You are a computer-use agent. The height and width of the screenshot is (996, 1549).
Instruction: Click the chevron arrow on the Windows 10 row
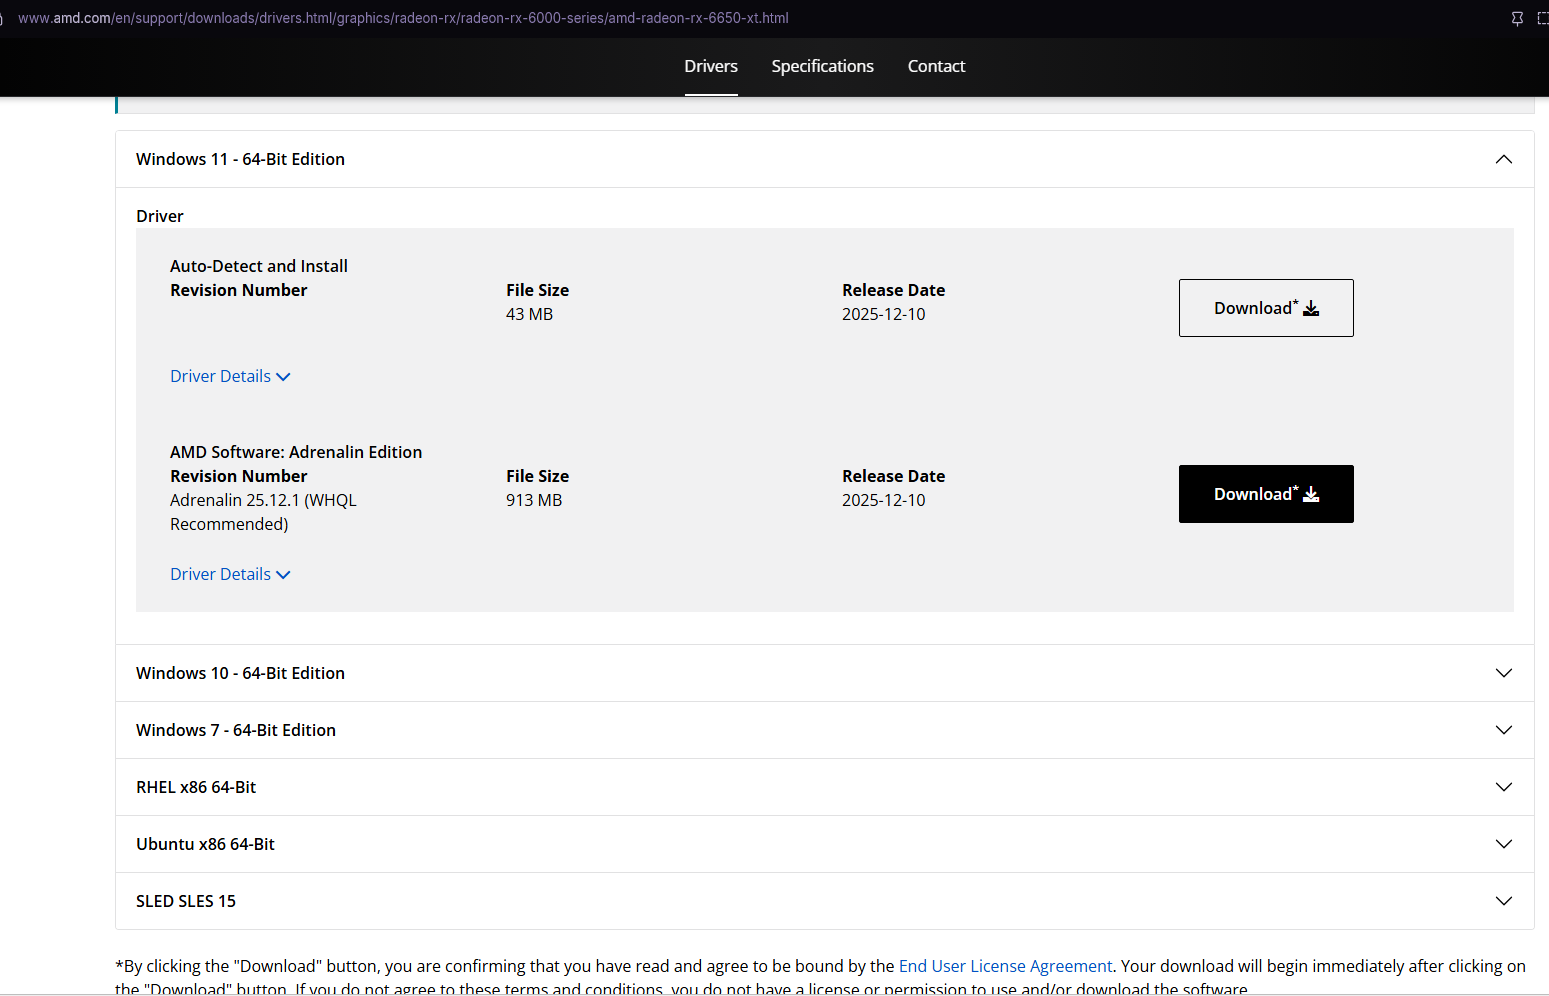(x=1503, y=673)
